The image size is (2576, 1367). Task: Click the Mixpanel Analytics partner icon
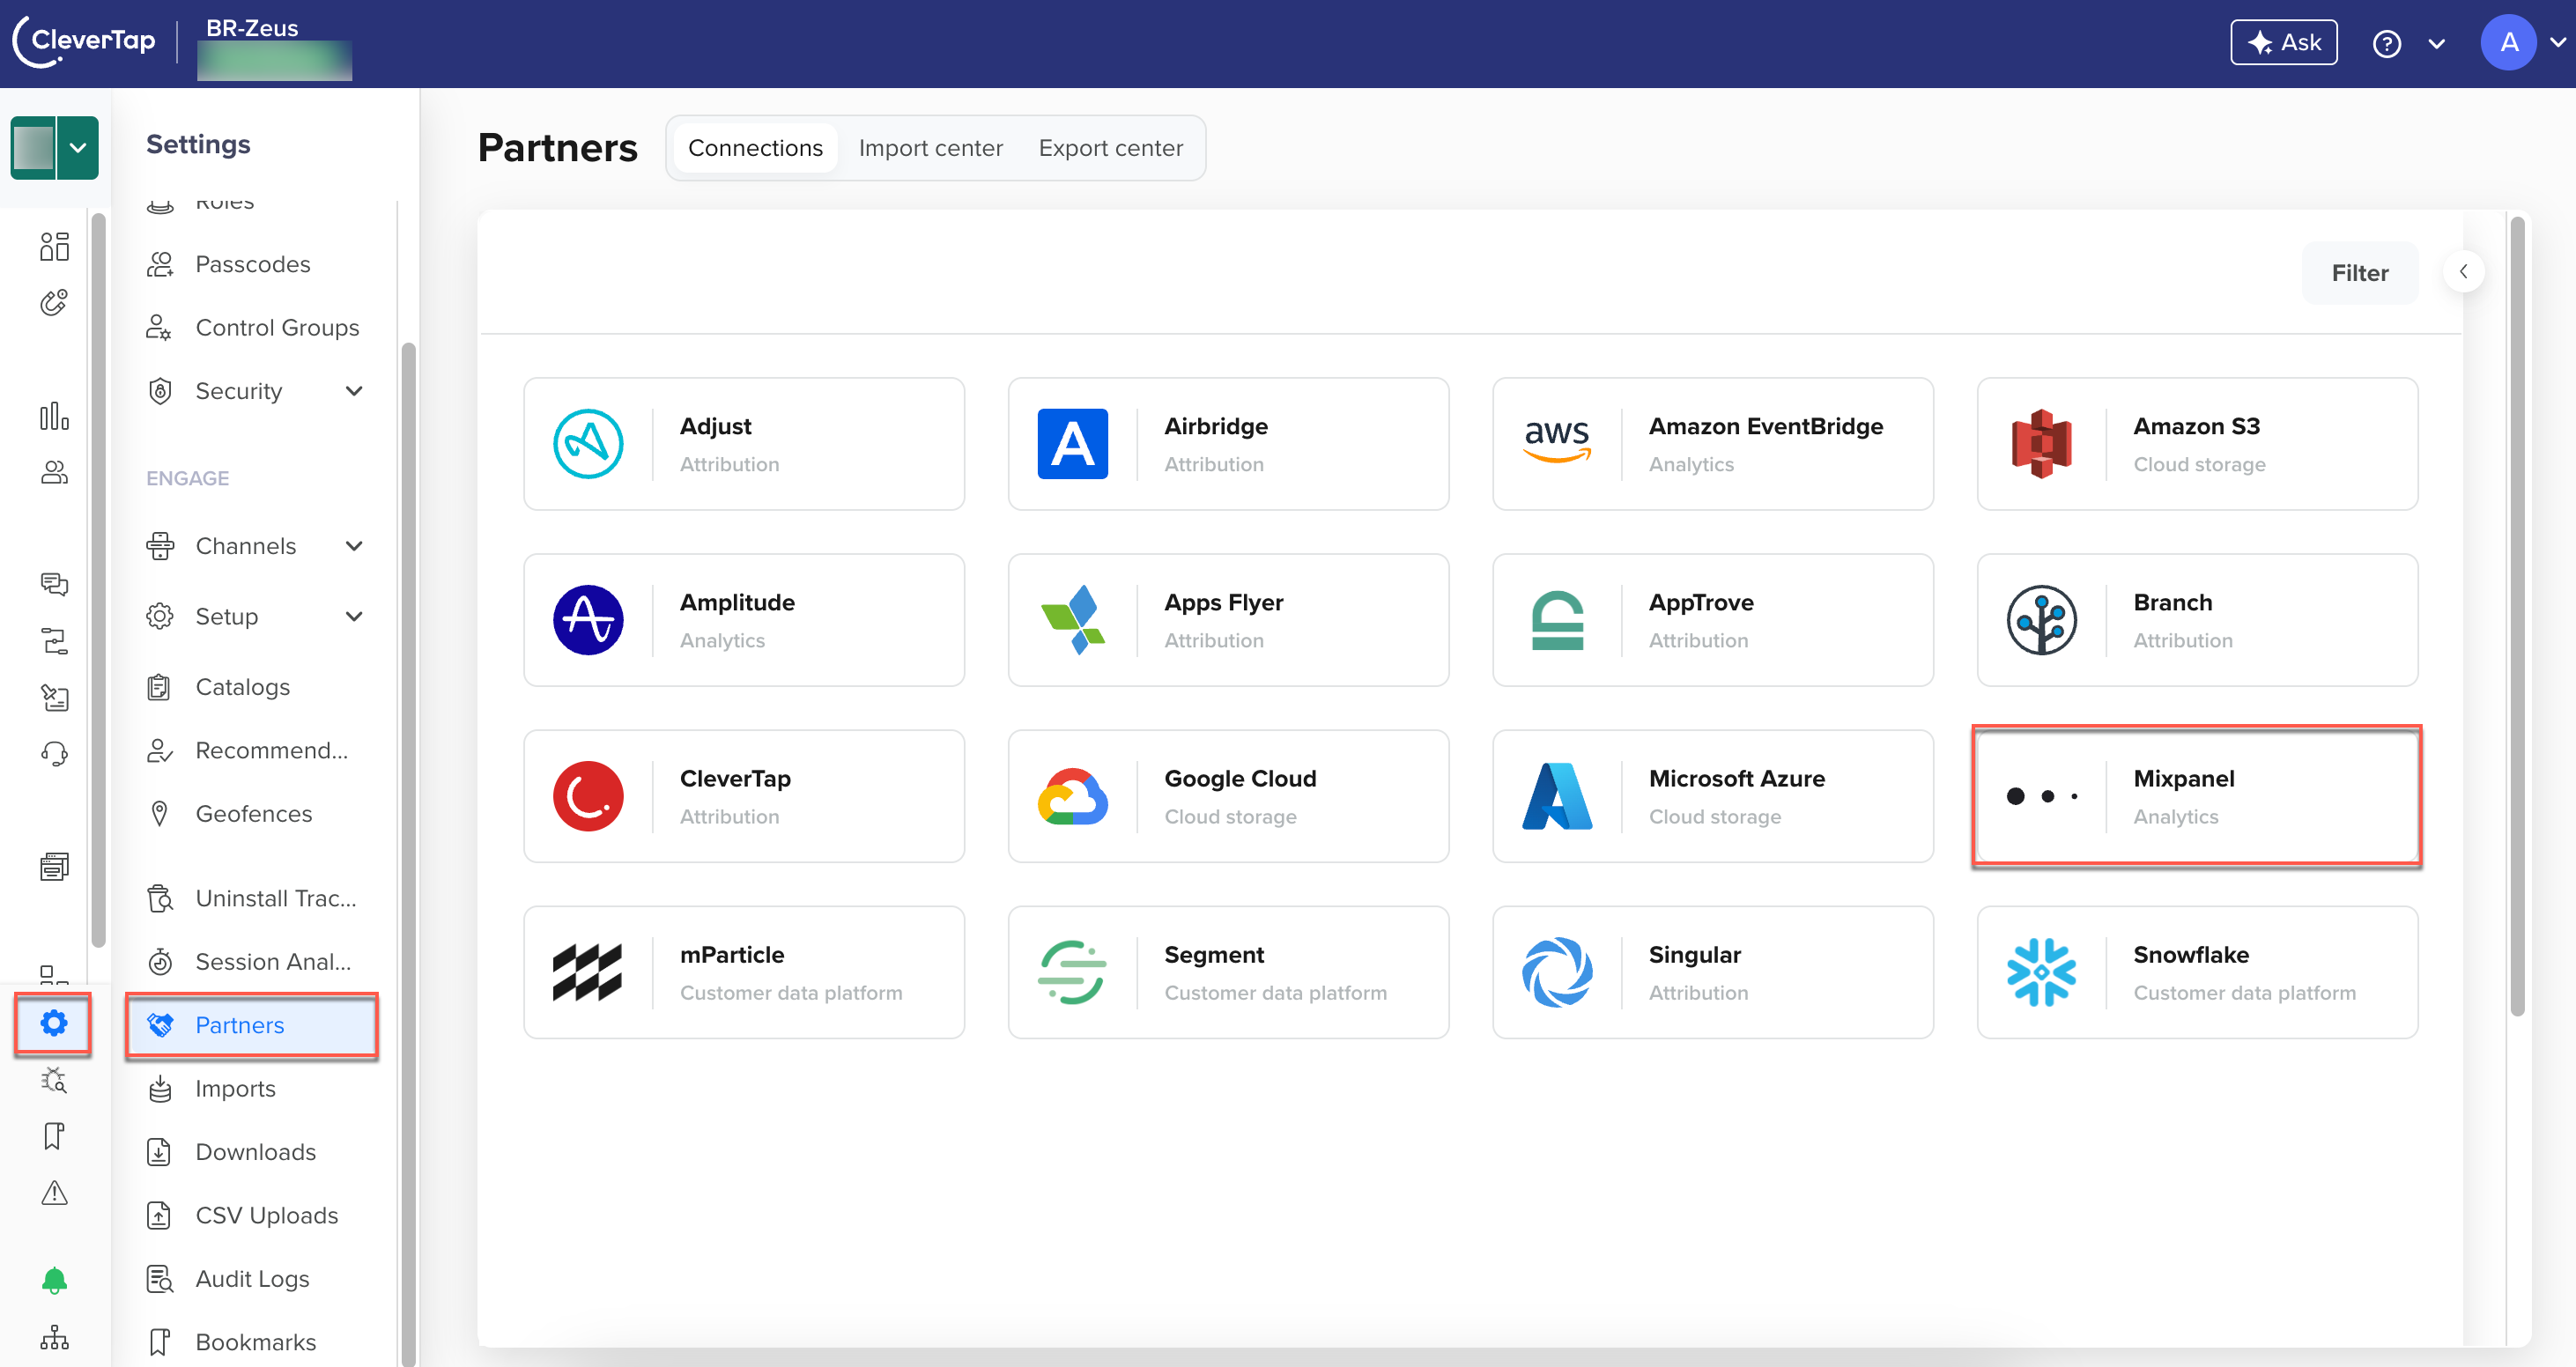[x=2039, y=795]
